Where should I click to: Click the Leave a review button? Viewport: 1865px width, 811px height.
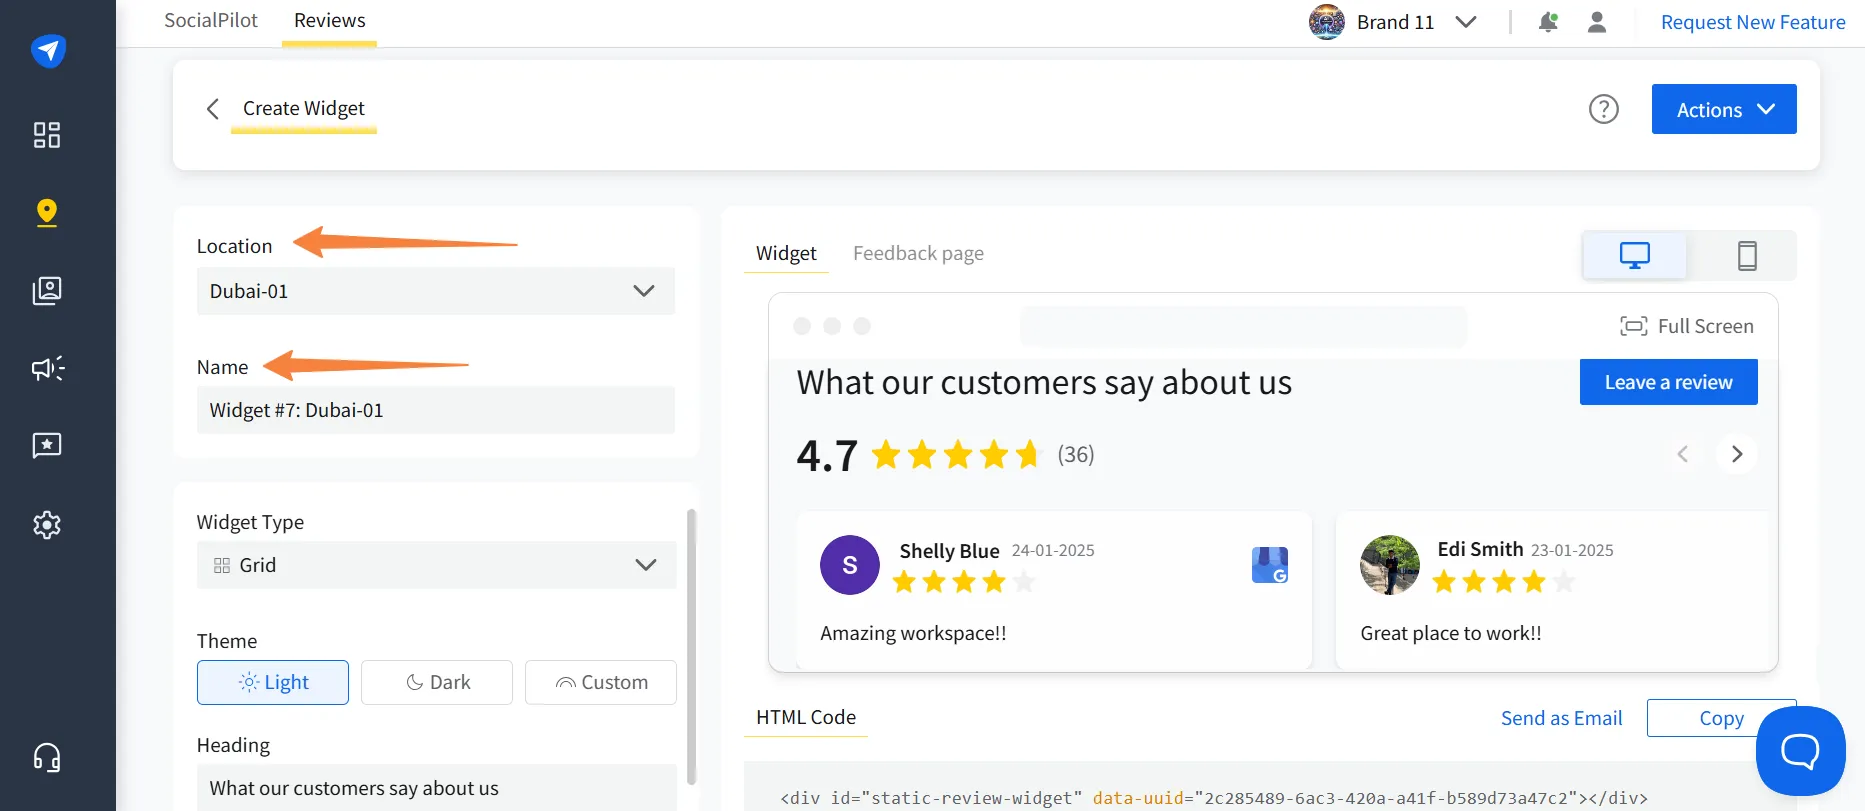point(1668,382)
